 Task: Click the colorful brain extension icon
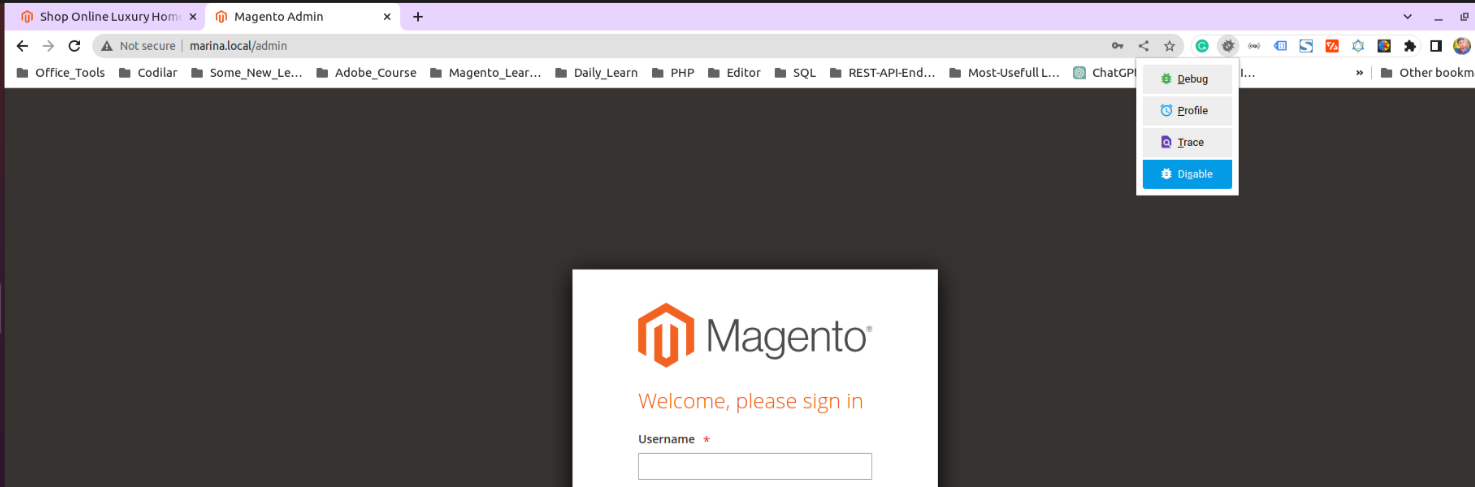1384,46
